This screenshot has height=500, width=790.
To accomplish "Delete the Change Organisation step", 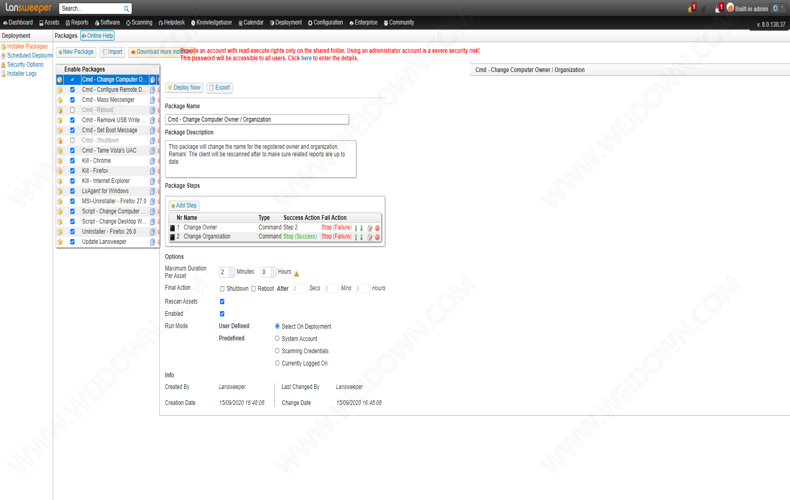I will pos(377,237).
